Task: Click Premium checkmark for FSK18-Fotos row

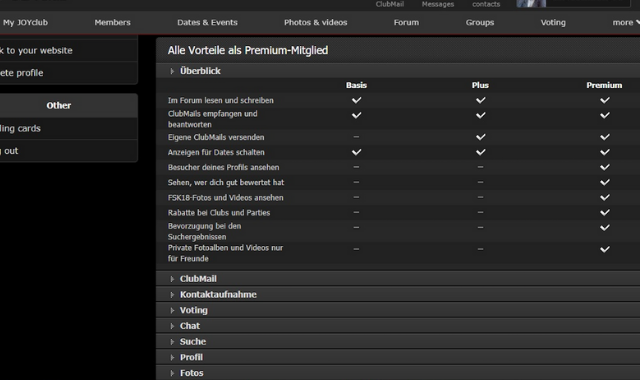Action: [x=604, y=197]
